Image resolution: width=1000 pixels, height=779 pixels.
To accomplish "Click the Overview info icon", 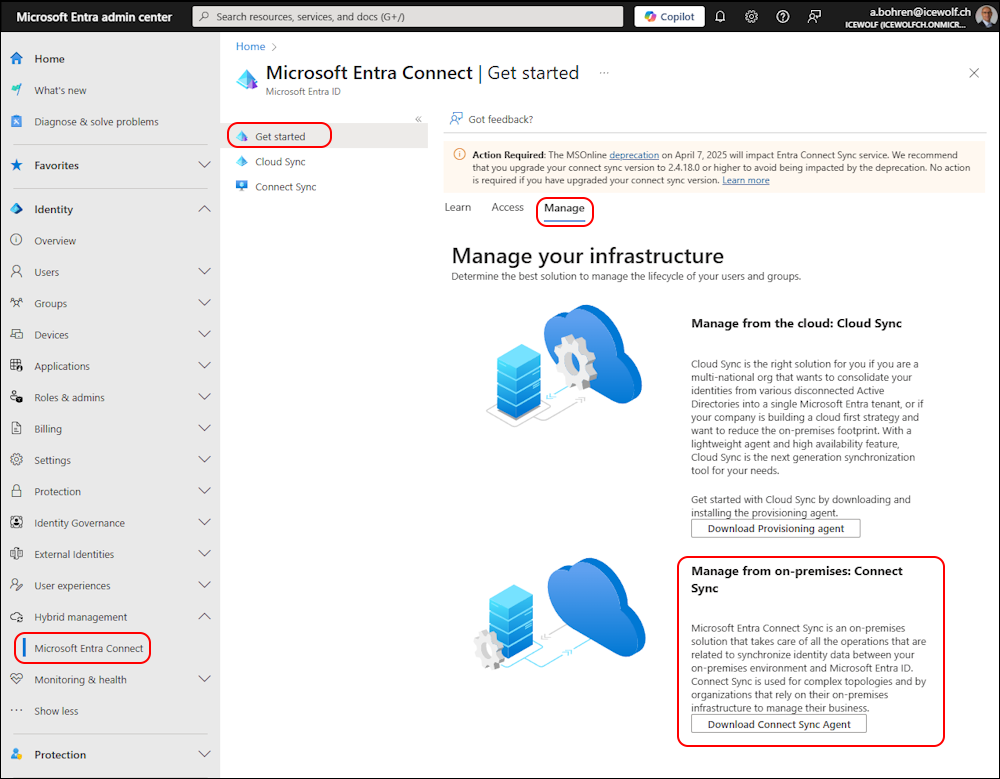I will tap(17, 240).
